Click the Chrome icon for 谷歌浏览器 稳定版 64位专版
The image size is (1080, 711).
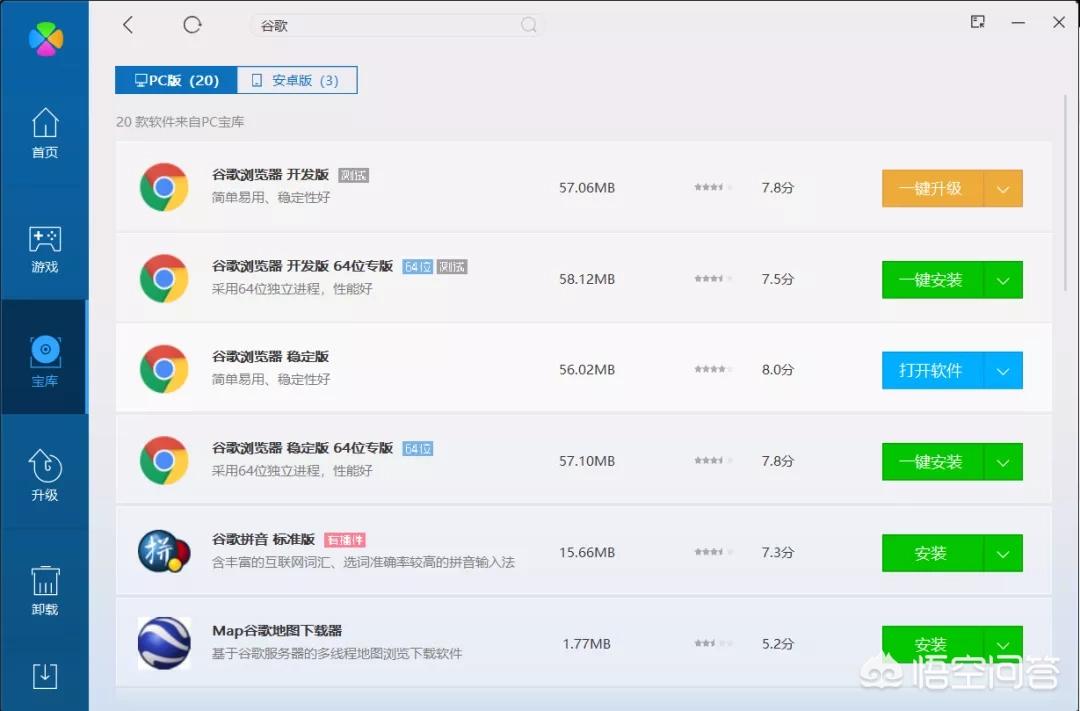point(164,461)
